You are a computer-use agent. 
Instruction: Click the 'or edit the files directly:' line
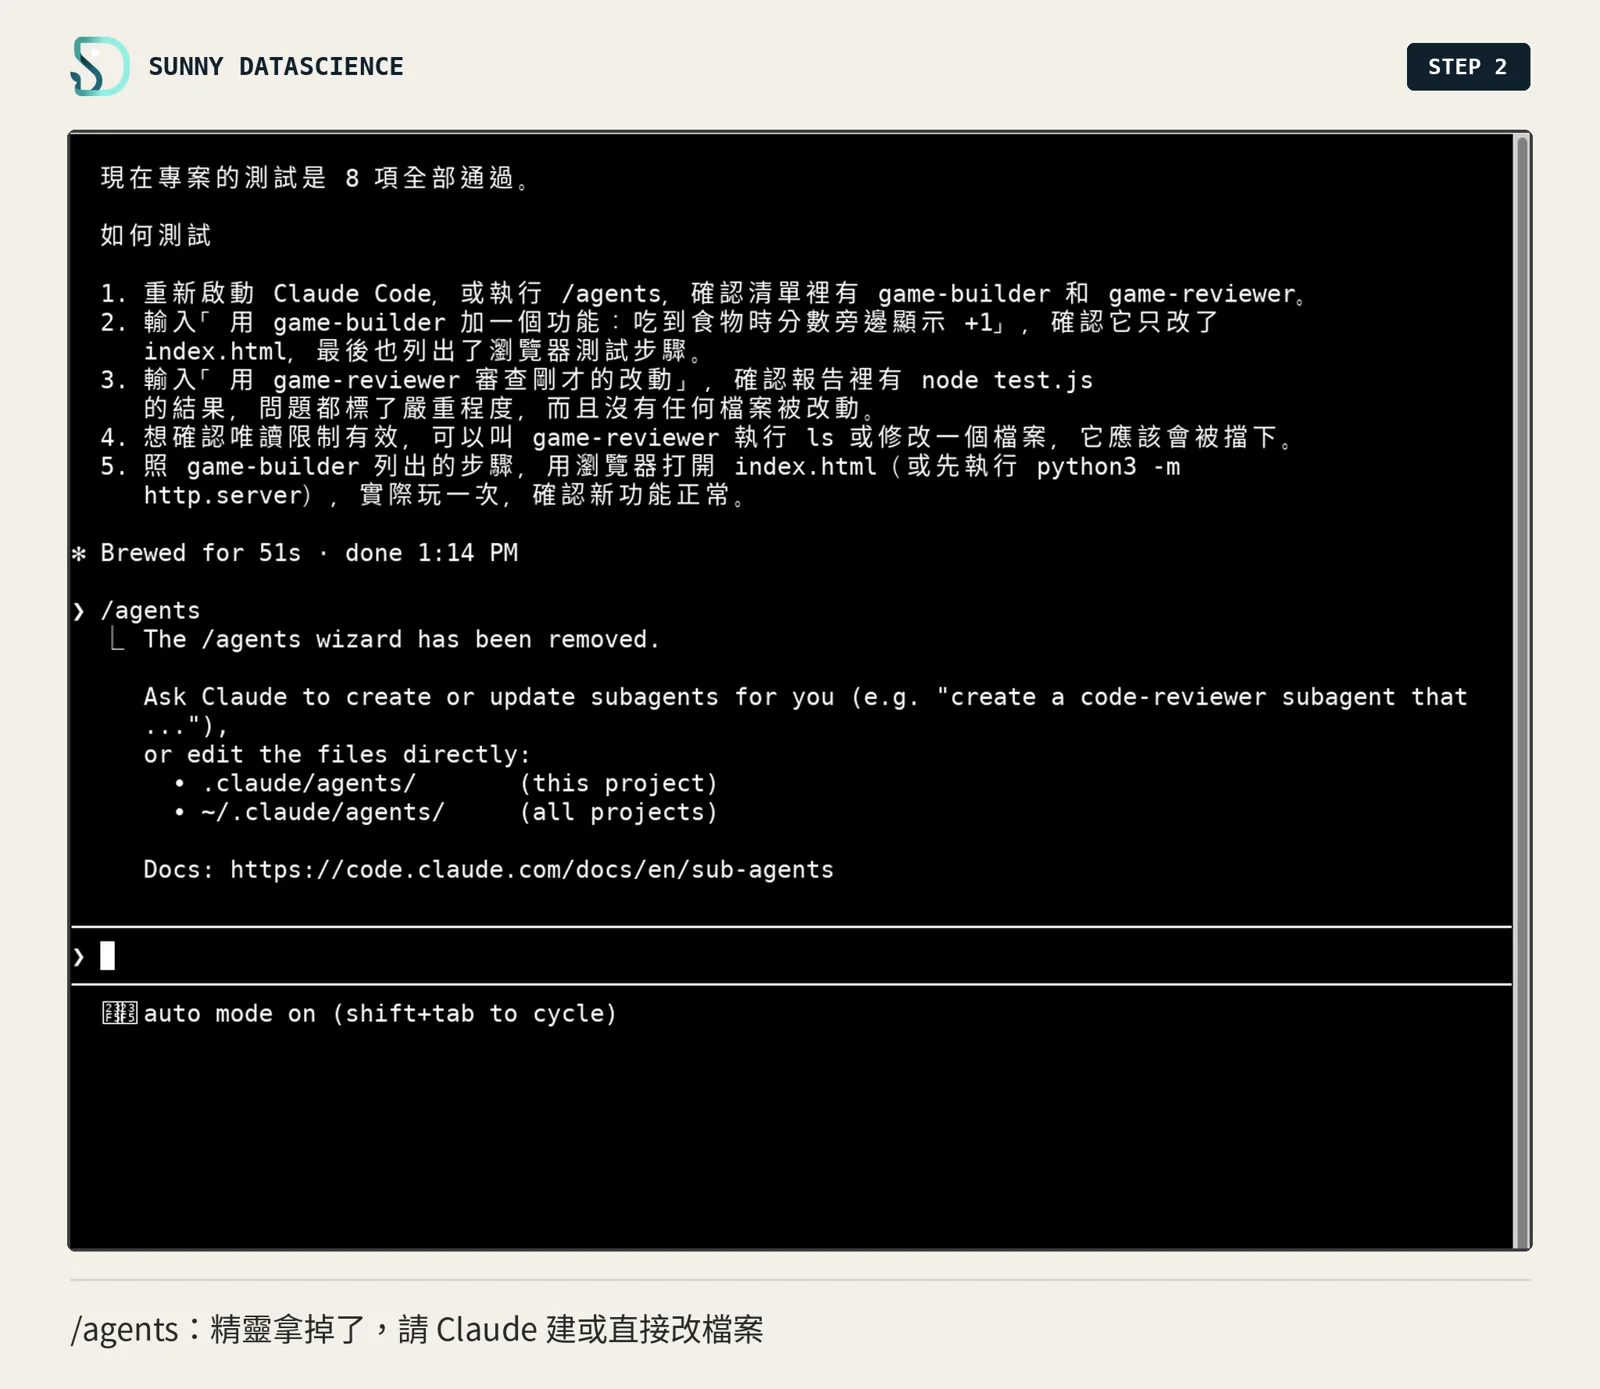337,755
